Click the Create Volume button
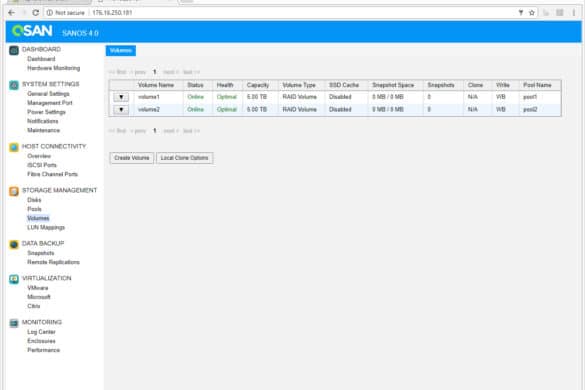Viewport: 585px width, 390px height. click(x=132, y=158)
